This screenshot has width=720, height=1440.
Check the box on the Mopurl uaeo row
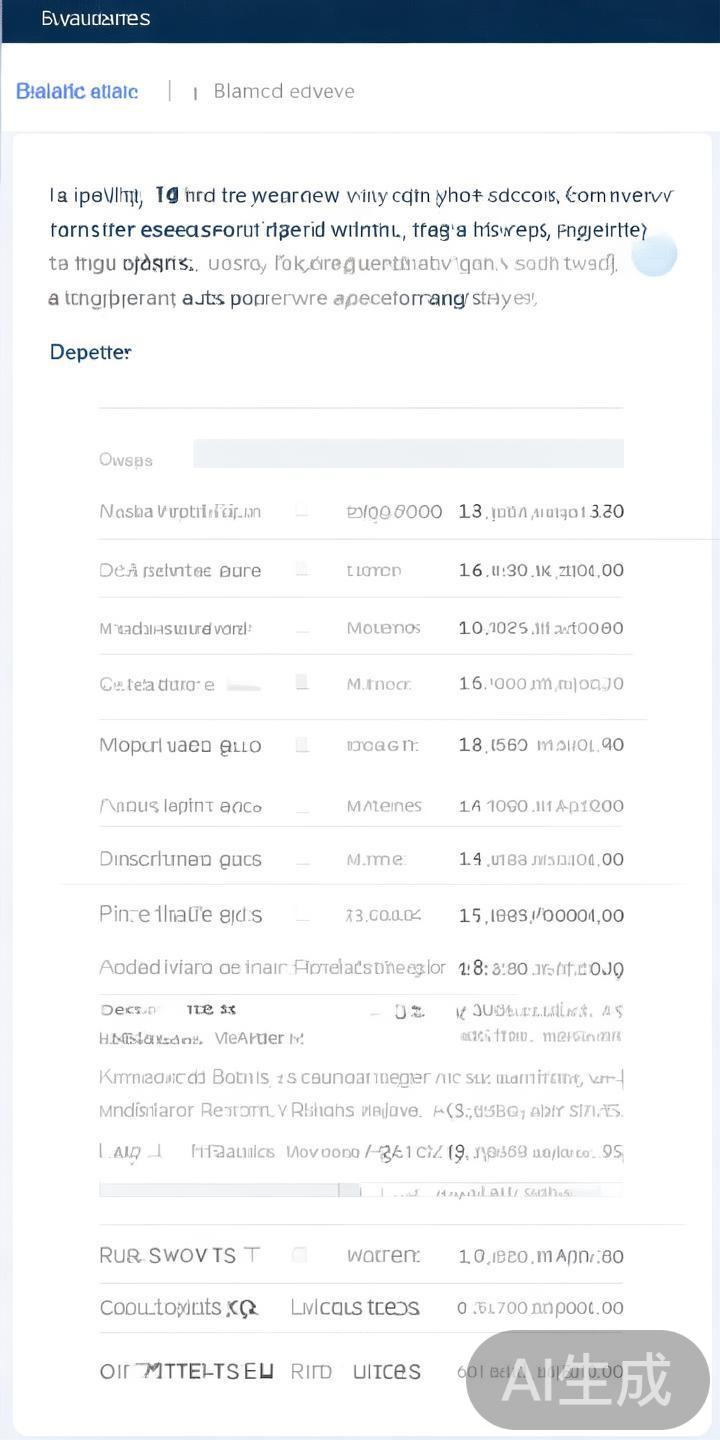[x=302, y=745]
